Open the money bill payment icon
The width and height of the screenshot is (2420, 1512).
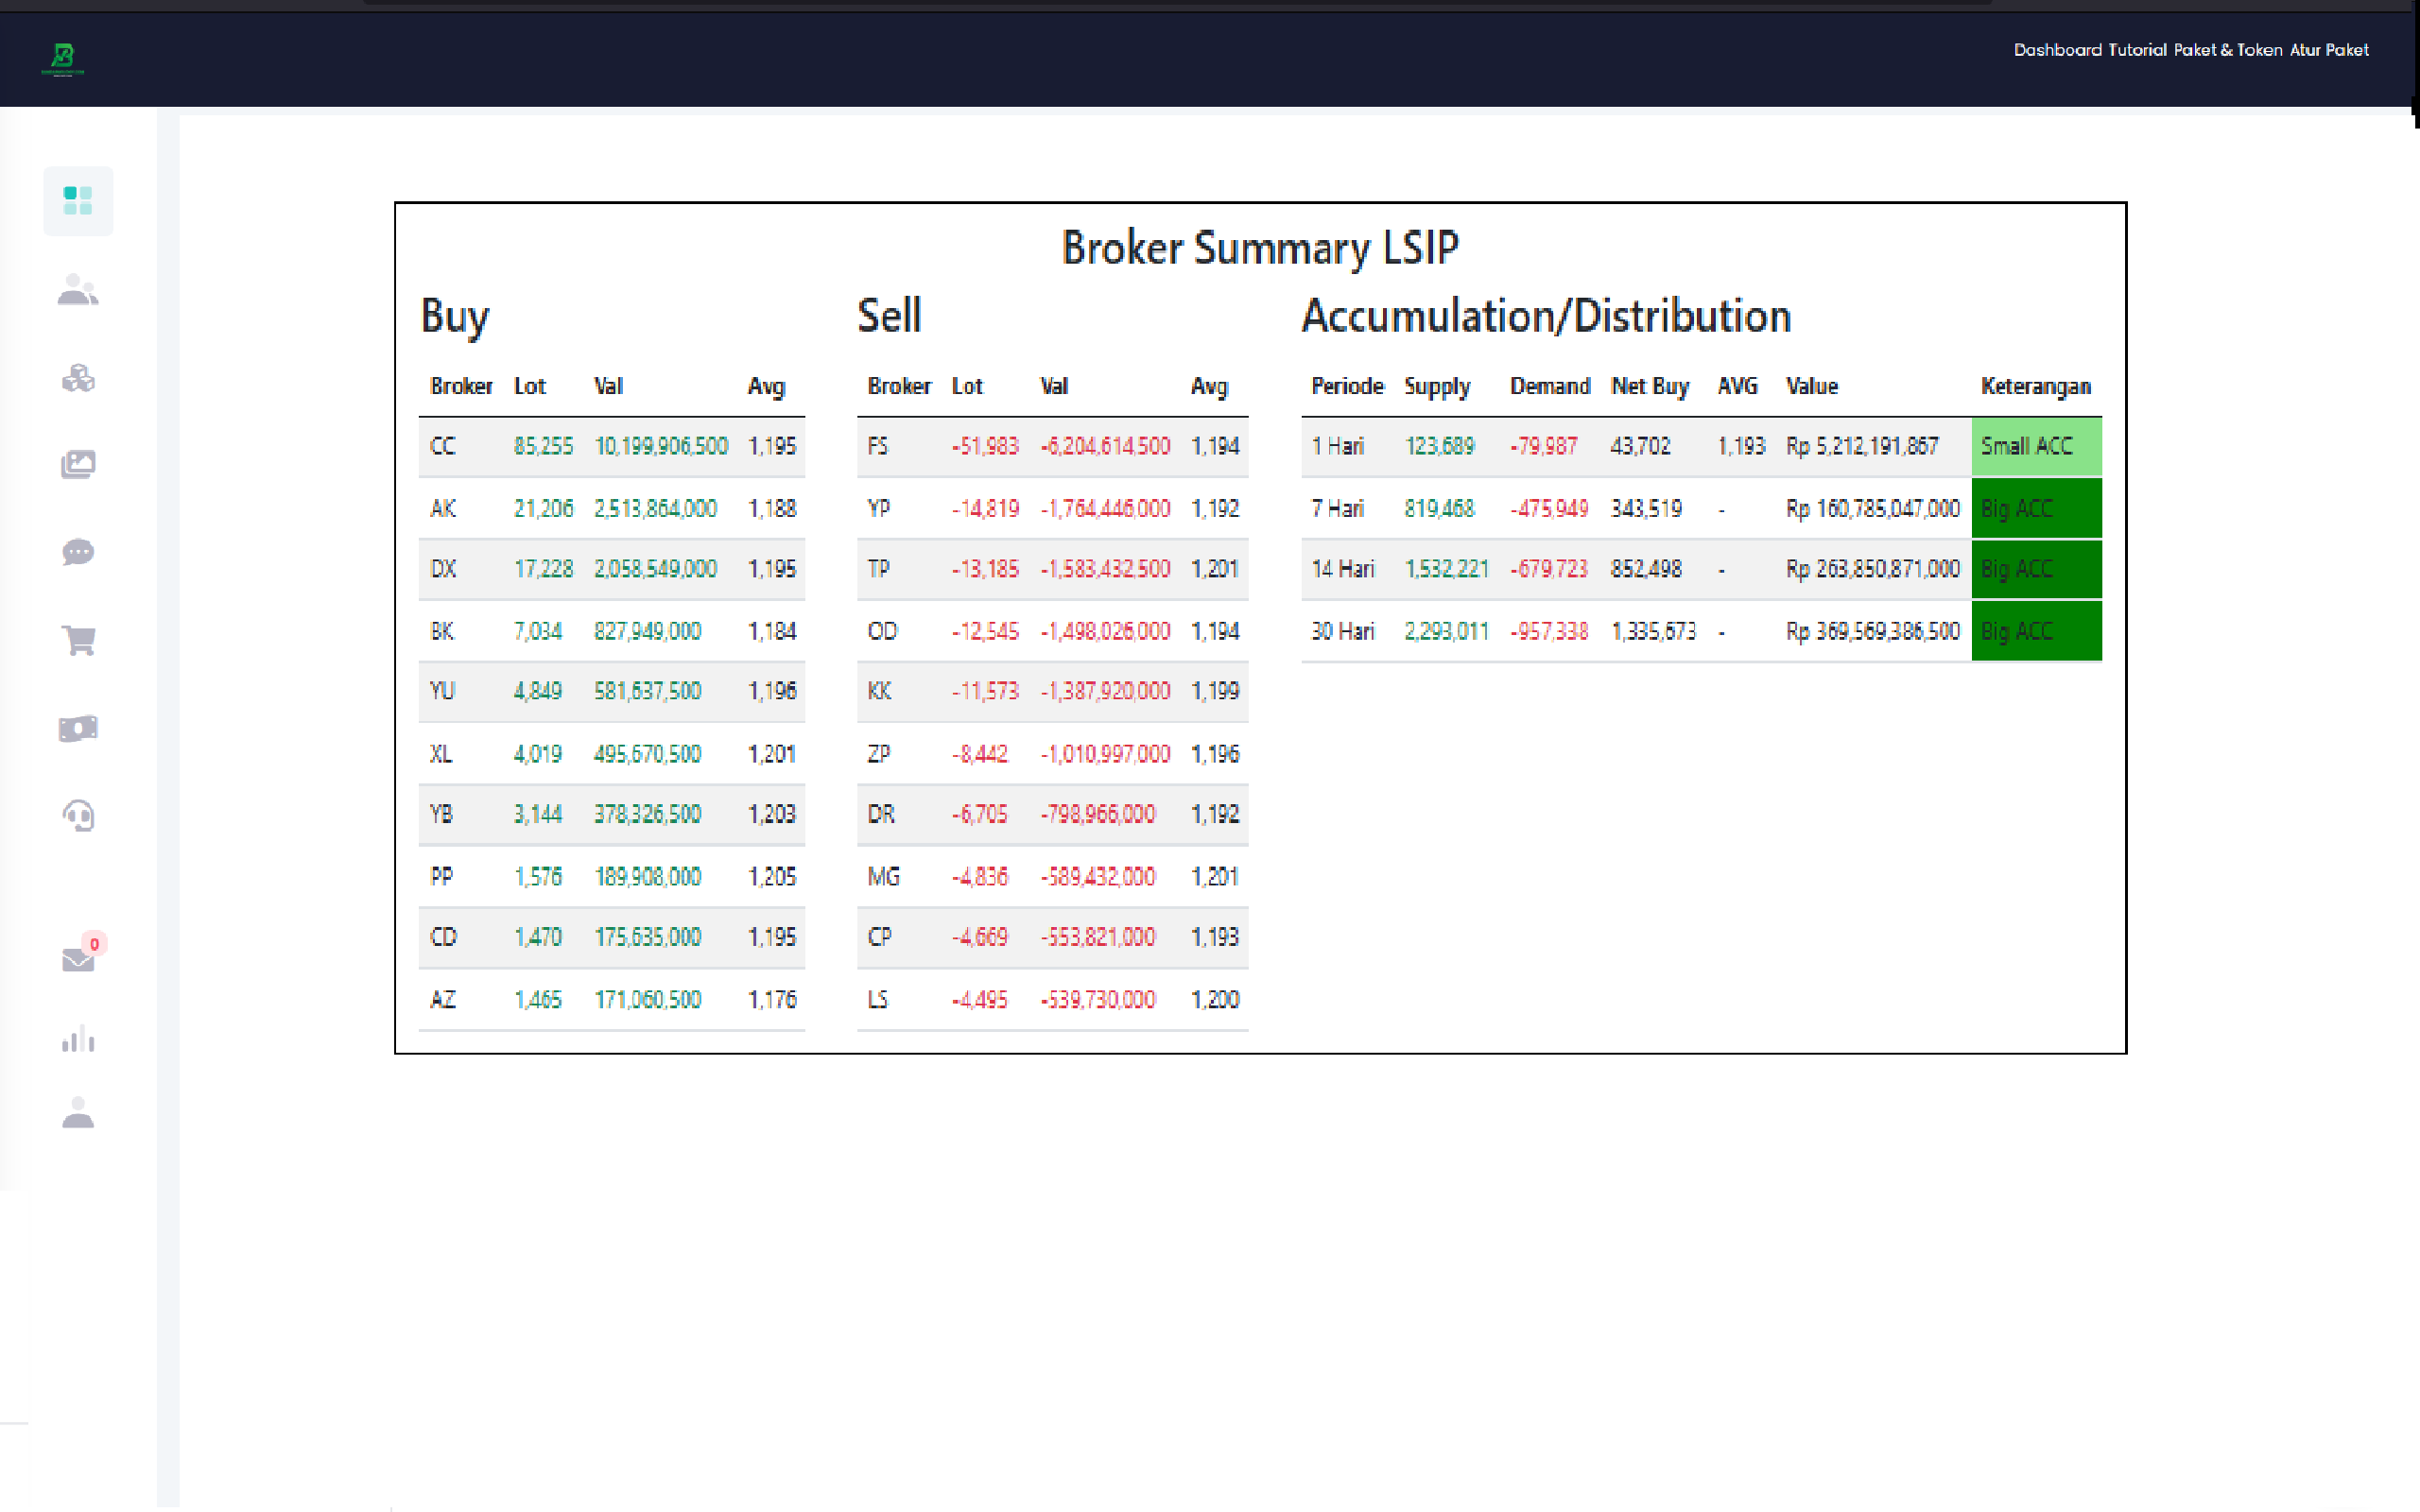pos(78,728)
